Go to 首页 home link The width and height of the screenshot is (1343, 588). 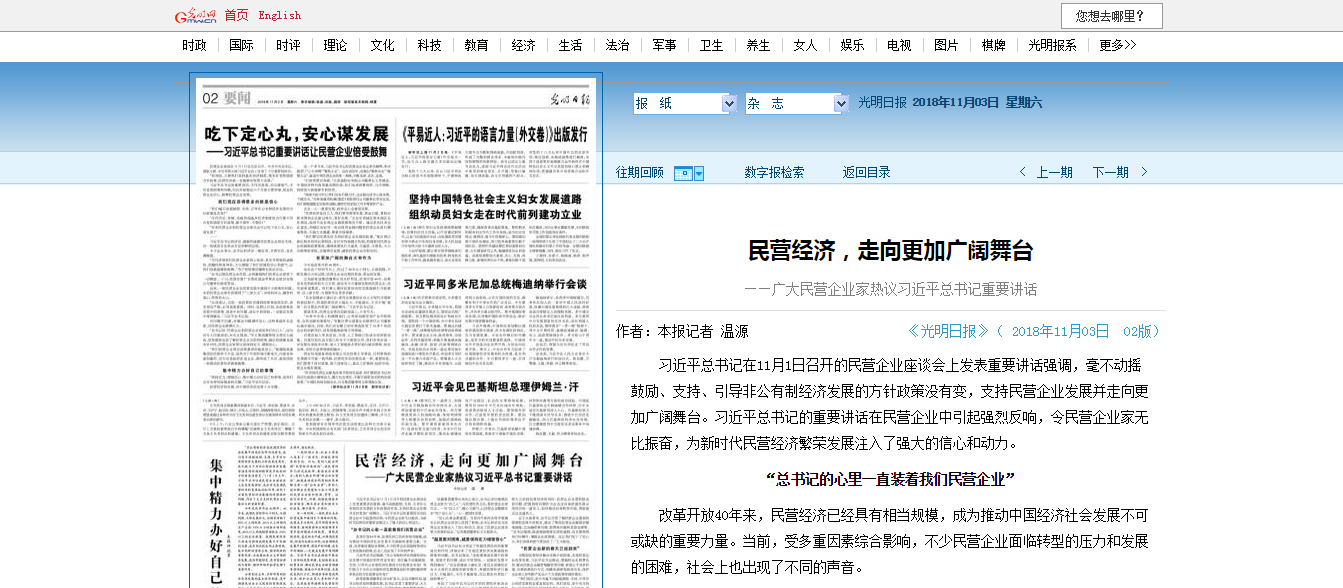coord(237,15)
